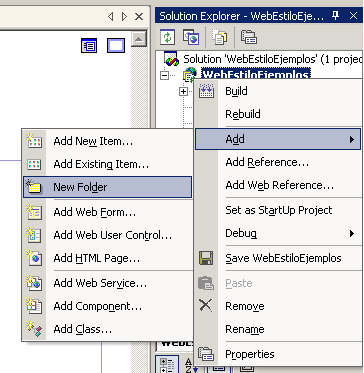Click the Add Component icon
The height and width of the screenshot is (373, 364).
[34, 306]
